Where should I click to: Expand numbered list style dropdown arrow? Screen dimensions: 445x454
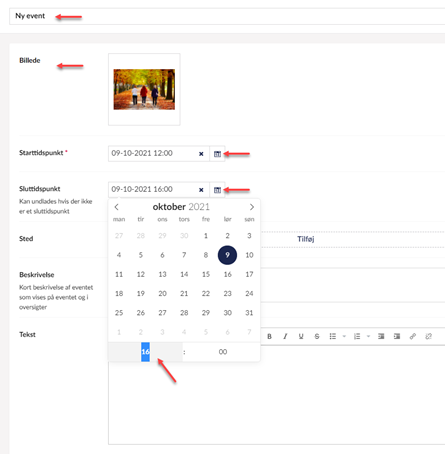[368, 336]
